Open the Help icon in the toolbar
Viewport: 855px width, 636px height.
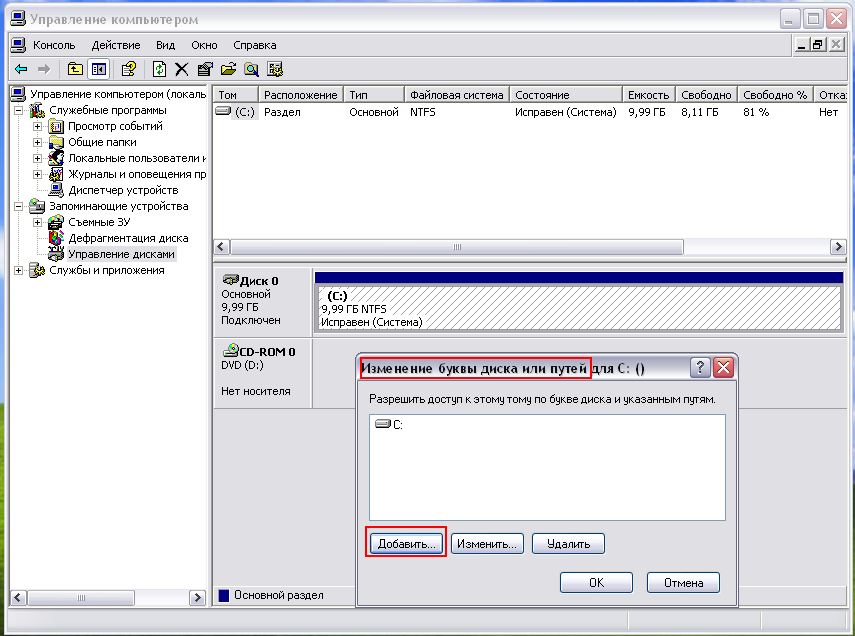pos(129,69)
